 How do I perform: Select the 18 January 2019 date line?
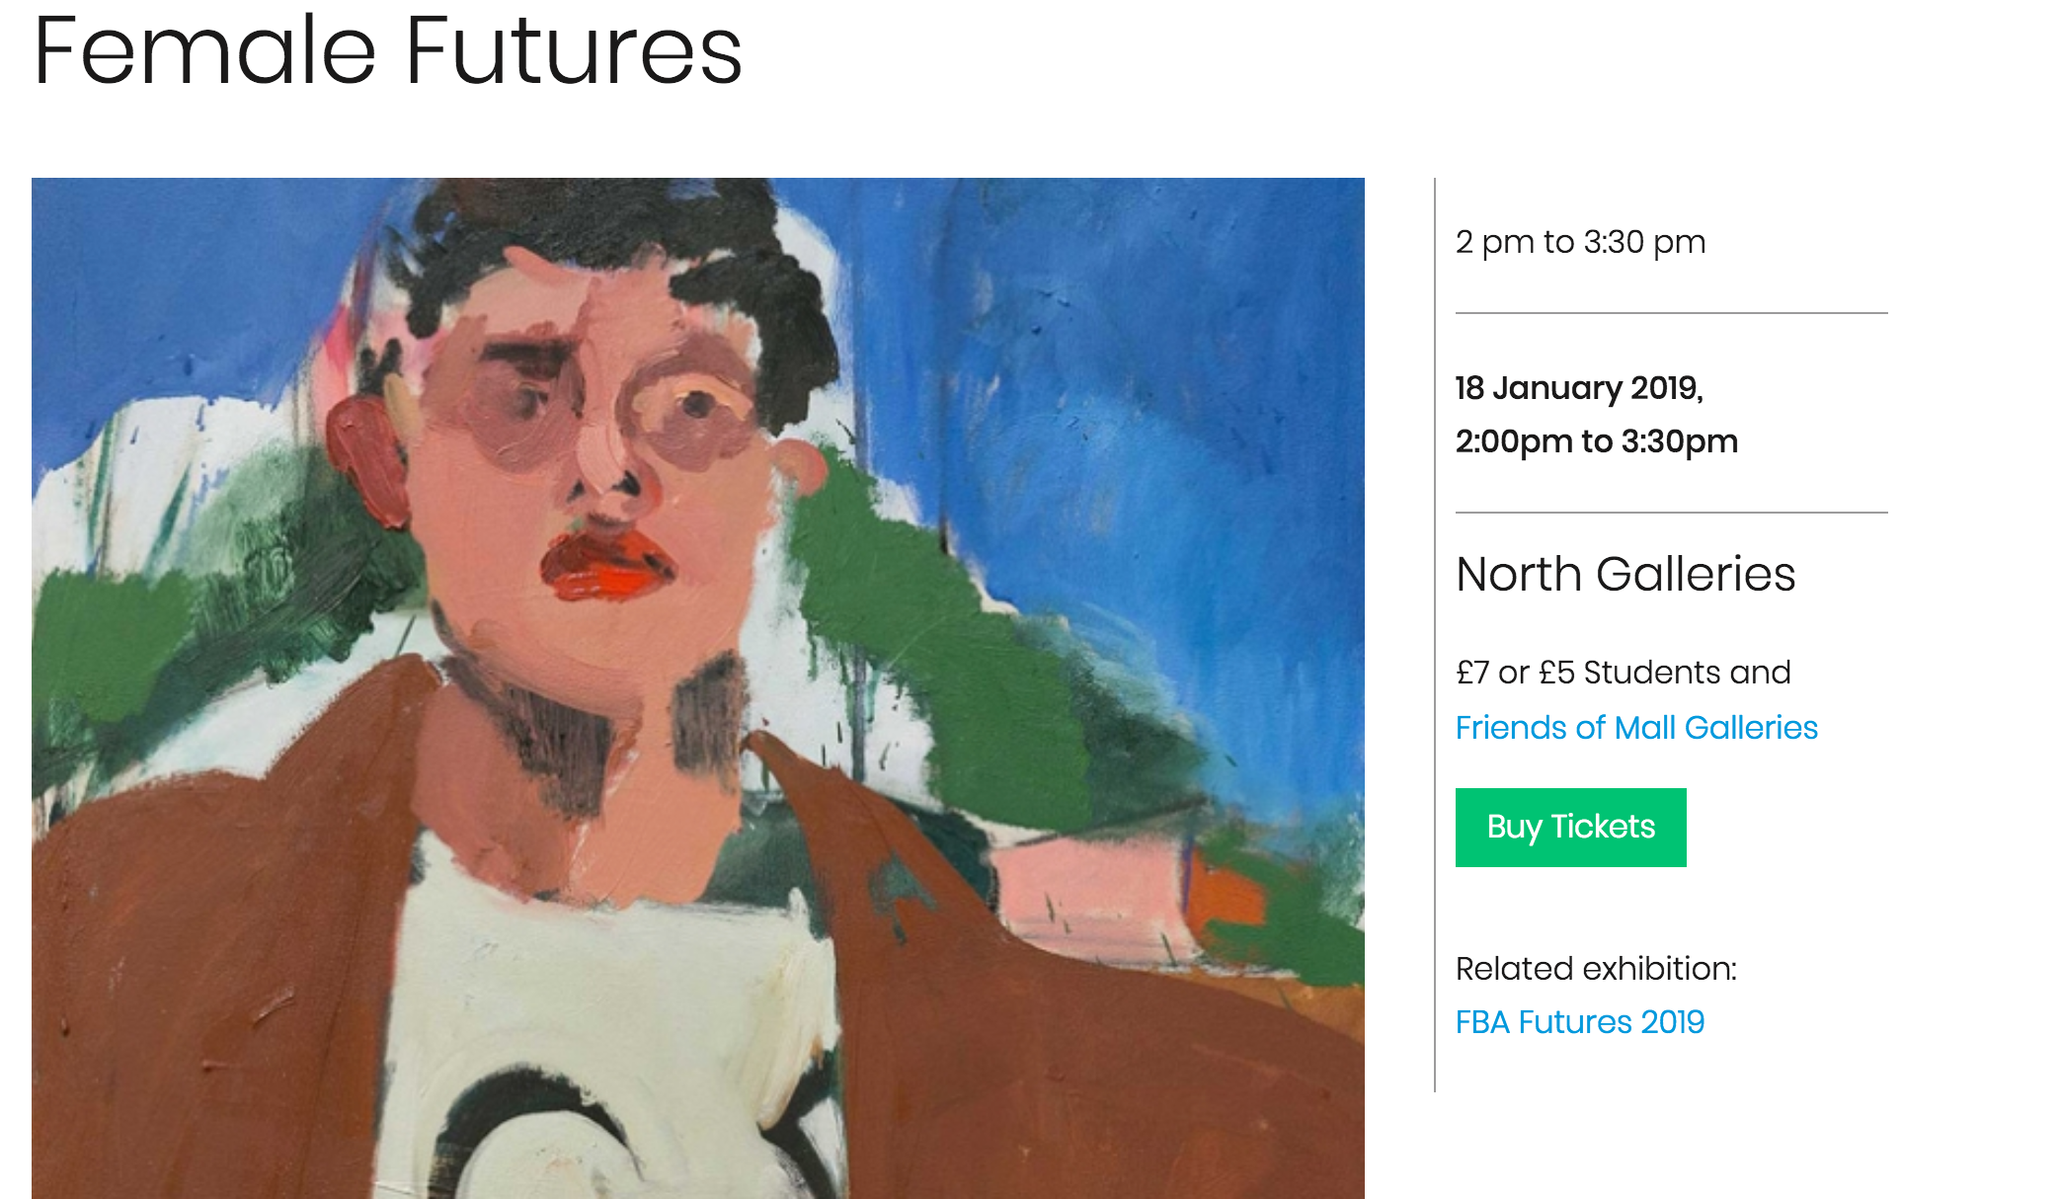pyautogui.click(x=1578, y=388)
